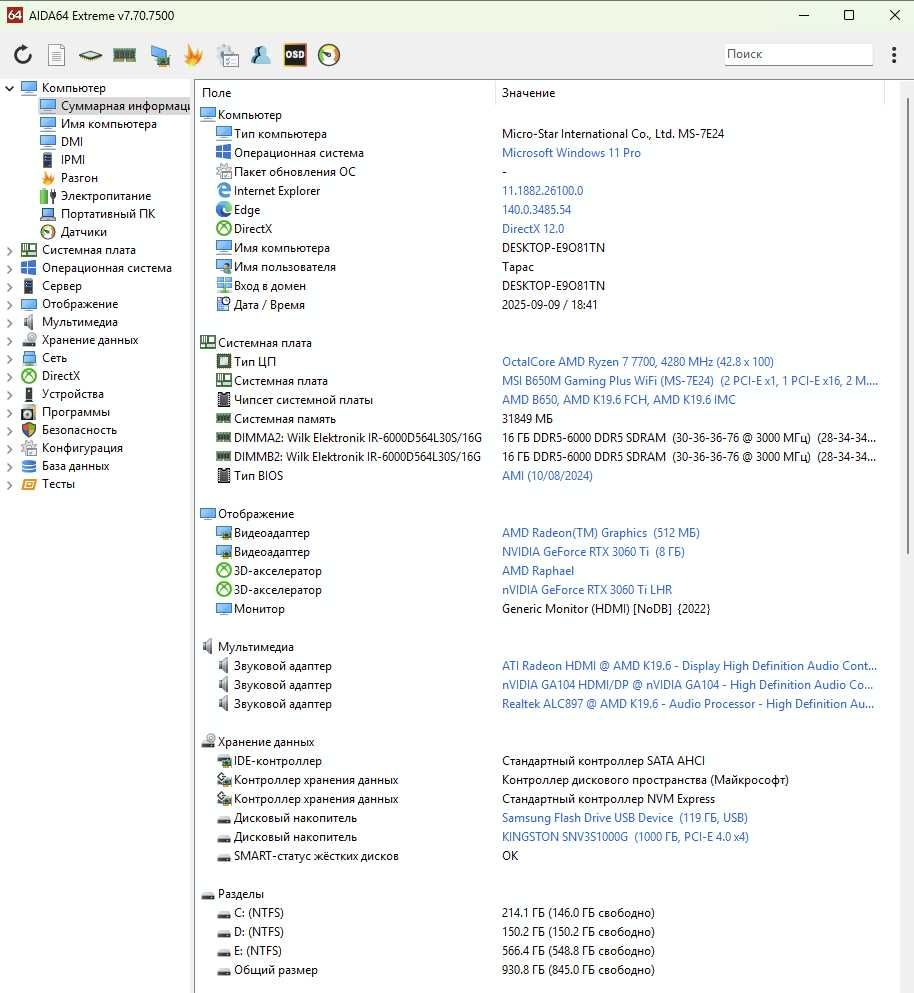
Task: Click the Тесты benchmark icon in tree
Action: [x=29, y=484]
